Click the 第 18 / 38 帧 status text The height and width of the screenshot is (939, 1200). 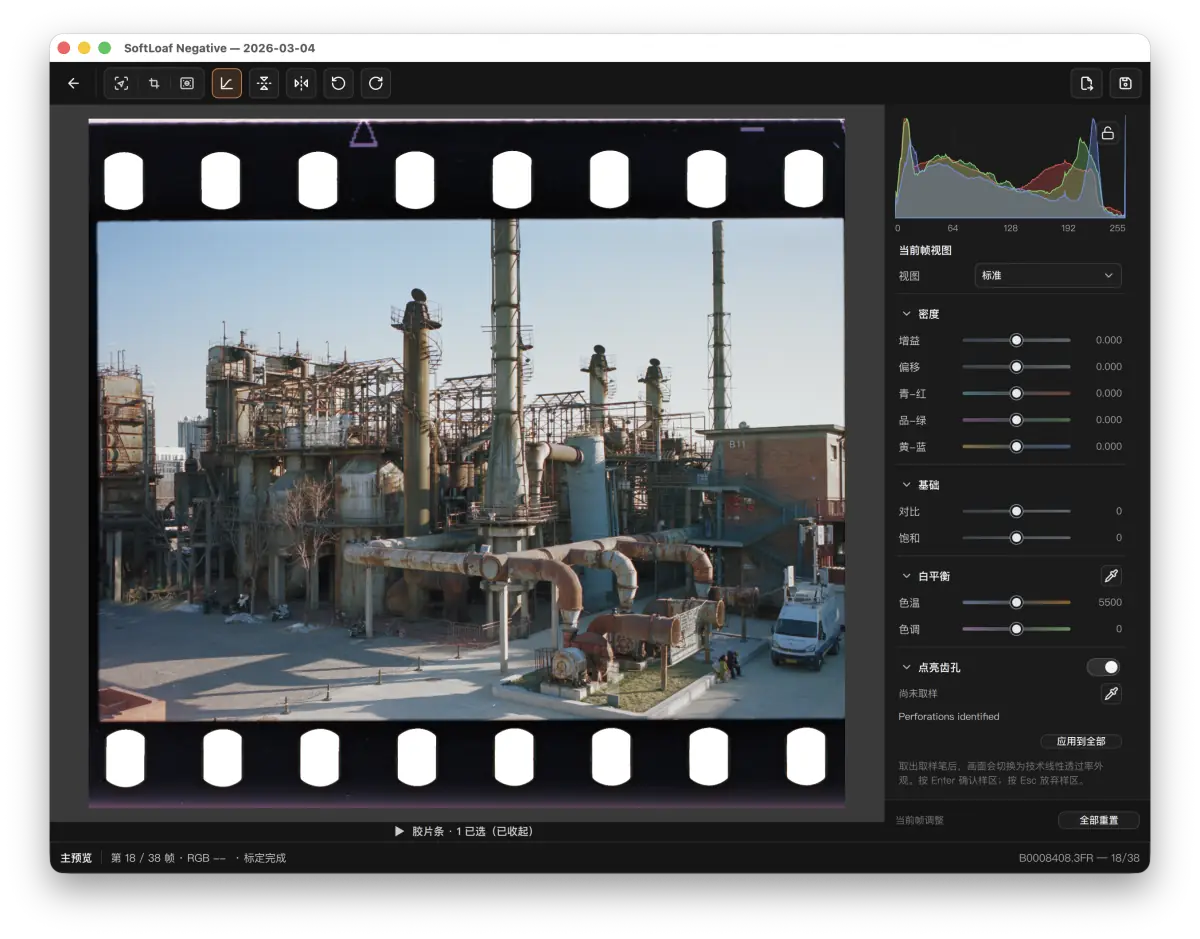[x=142, y=858]
